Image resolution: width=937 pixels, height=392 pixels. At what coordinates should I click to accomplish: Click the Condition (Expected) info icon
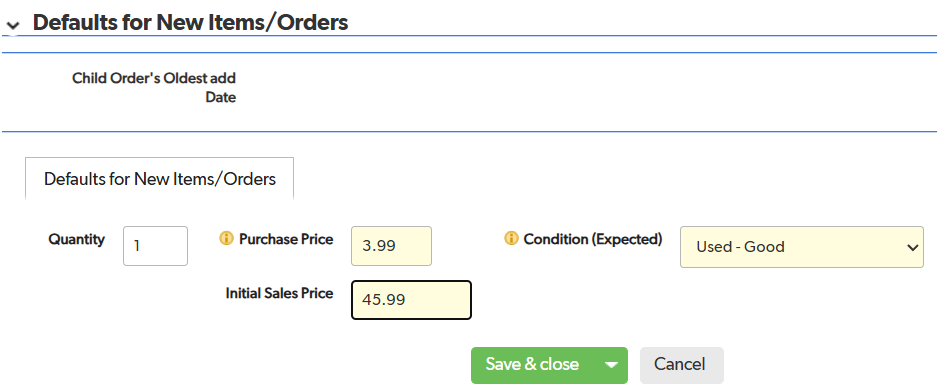coord(511,239)
